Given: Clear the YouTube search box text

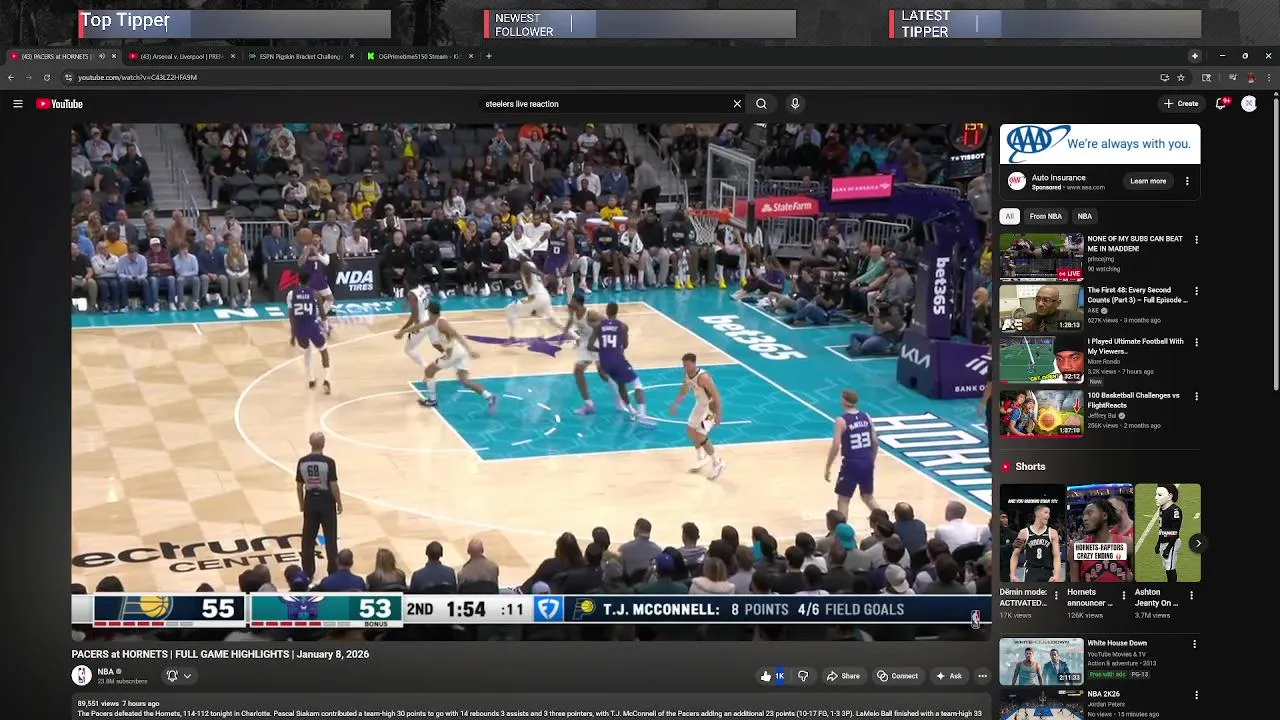Looking at the screenshot, I should [x=737, y=104].
